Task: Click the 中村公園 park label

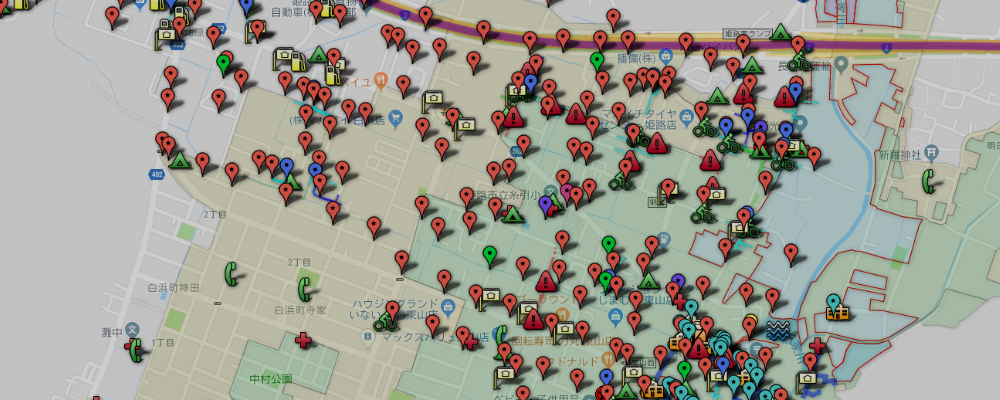Action: pyautogui.click(x=271, y=380)
